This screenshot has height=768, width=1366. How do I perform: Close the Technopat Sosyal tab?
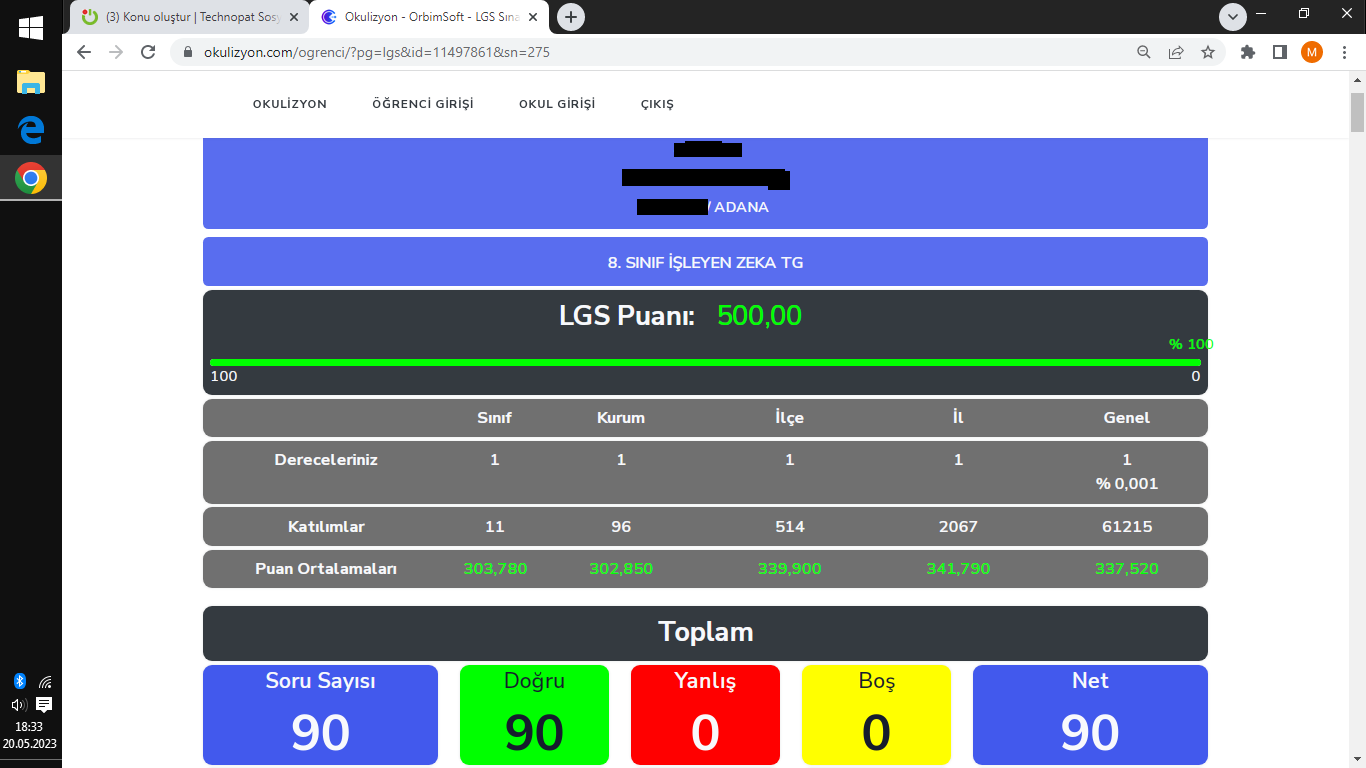(293, 17)
